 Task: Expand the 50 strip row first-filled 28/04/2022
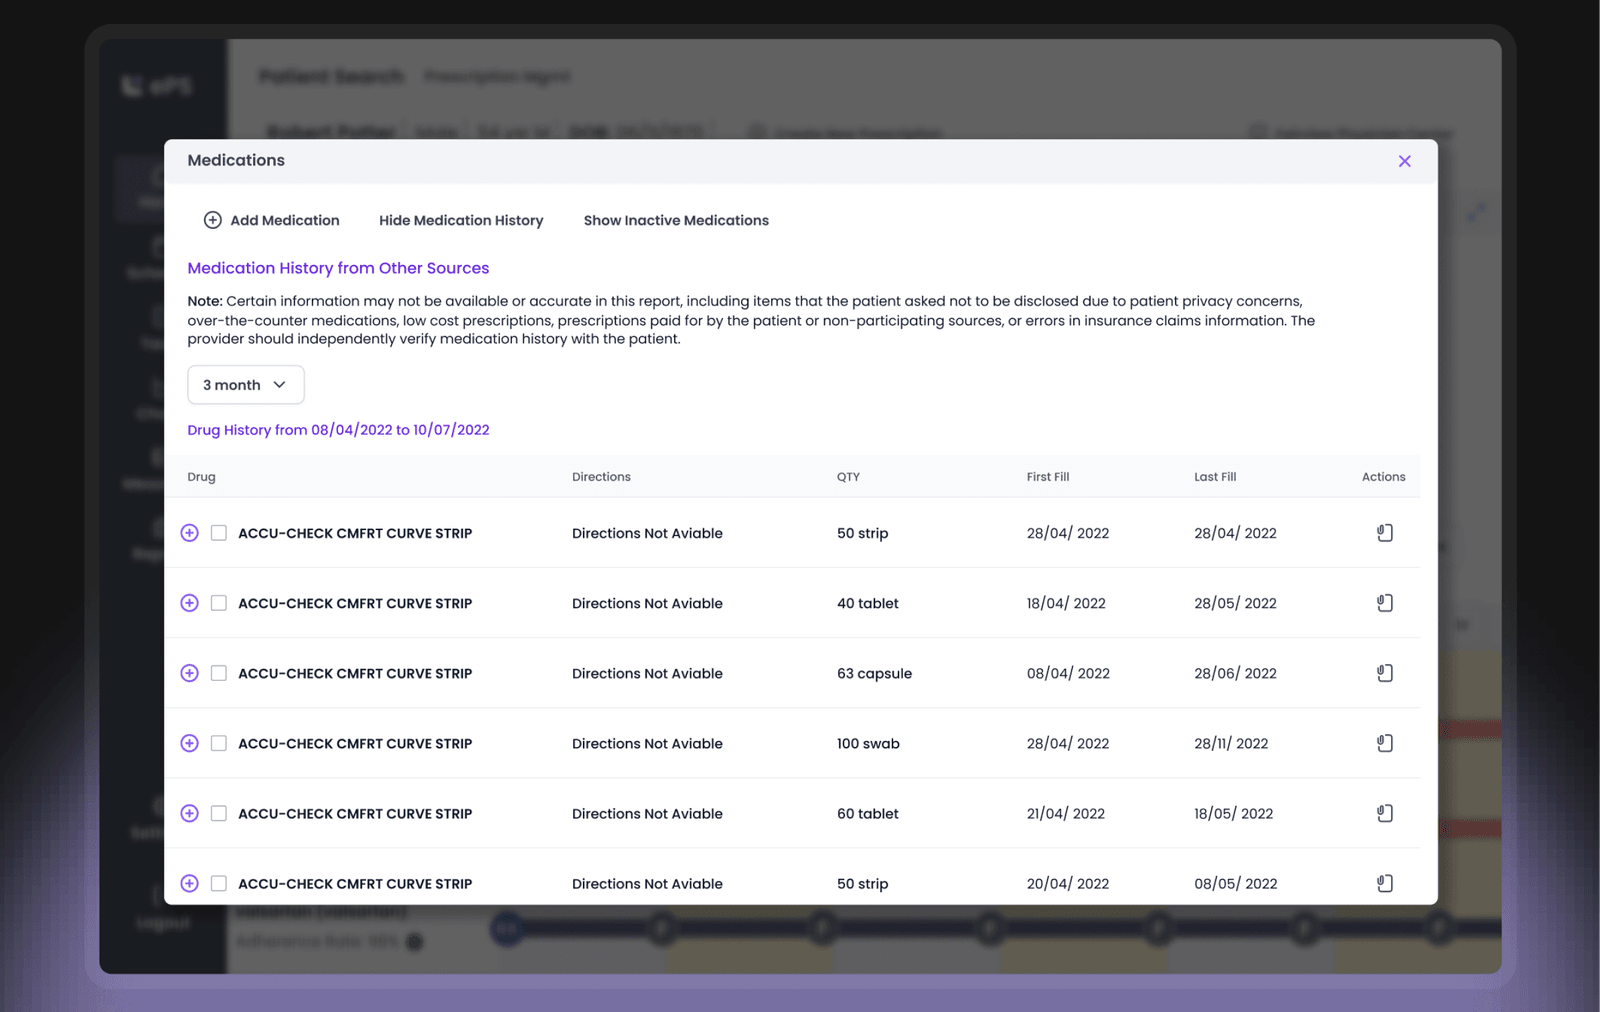coord(189,533)
